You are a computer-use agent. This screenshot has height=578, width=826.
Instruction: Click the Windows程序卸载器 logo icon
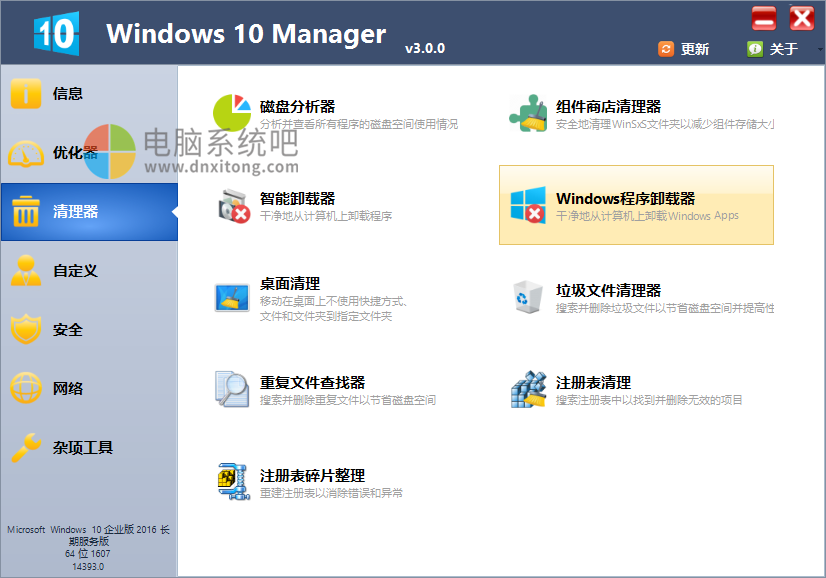coord(528,205)
